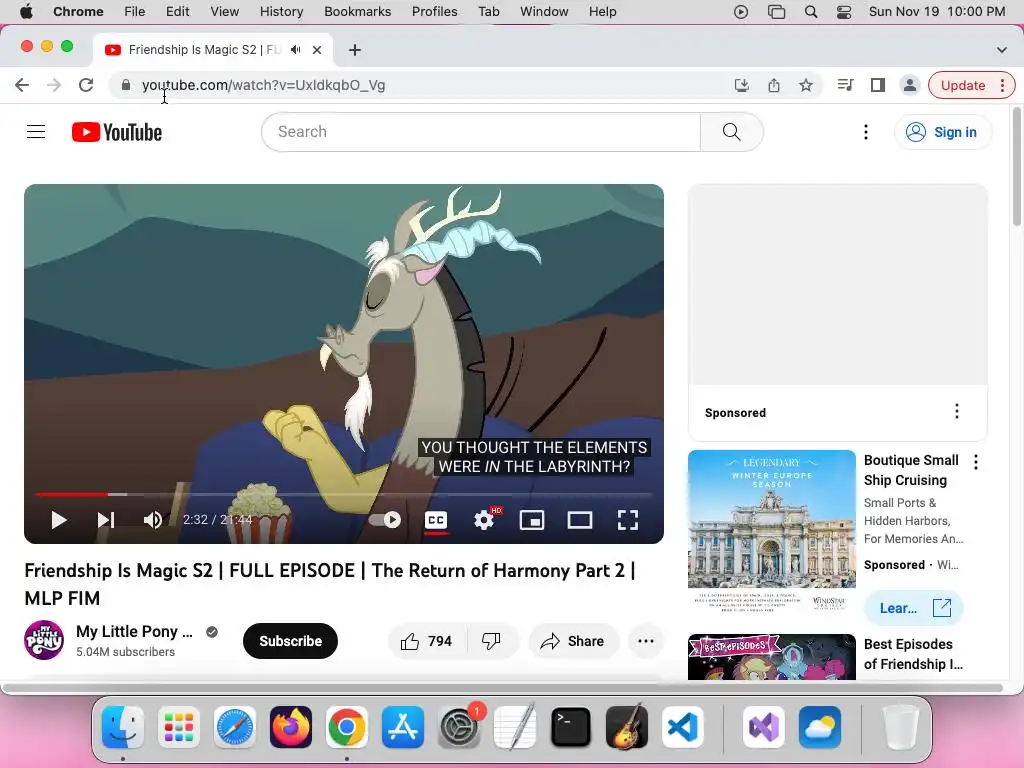Launch Firefox from the dock
This screenshot has height=768, width=1024.
[291, 727]
